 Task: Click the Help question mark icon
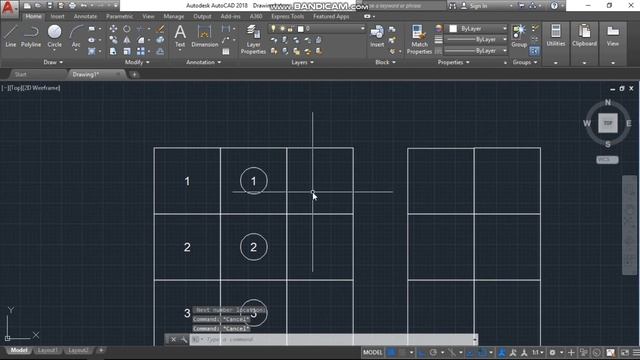(x=554, y=6)
